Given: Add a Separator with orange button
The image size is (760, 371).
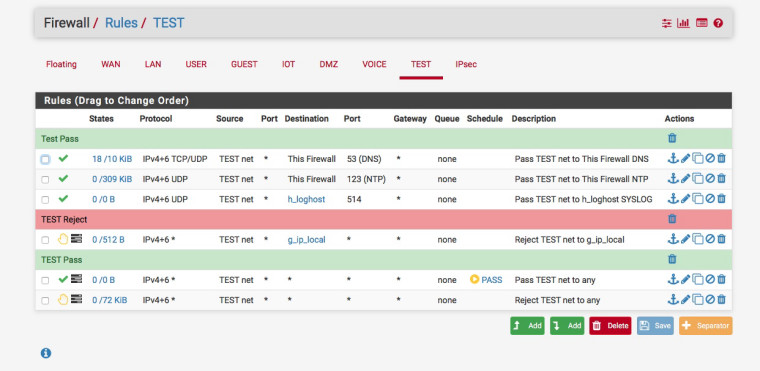Looking at the screenshot, I should (706, 326).
